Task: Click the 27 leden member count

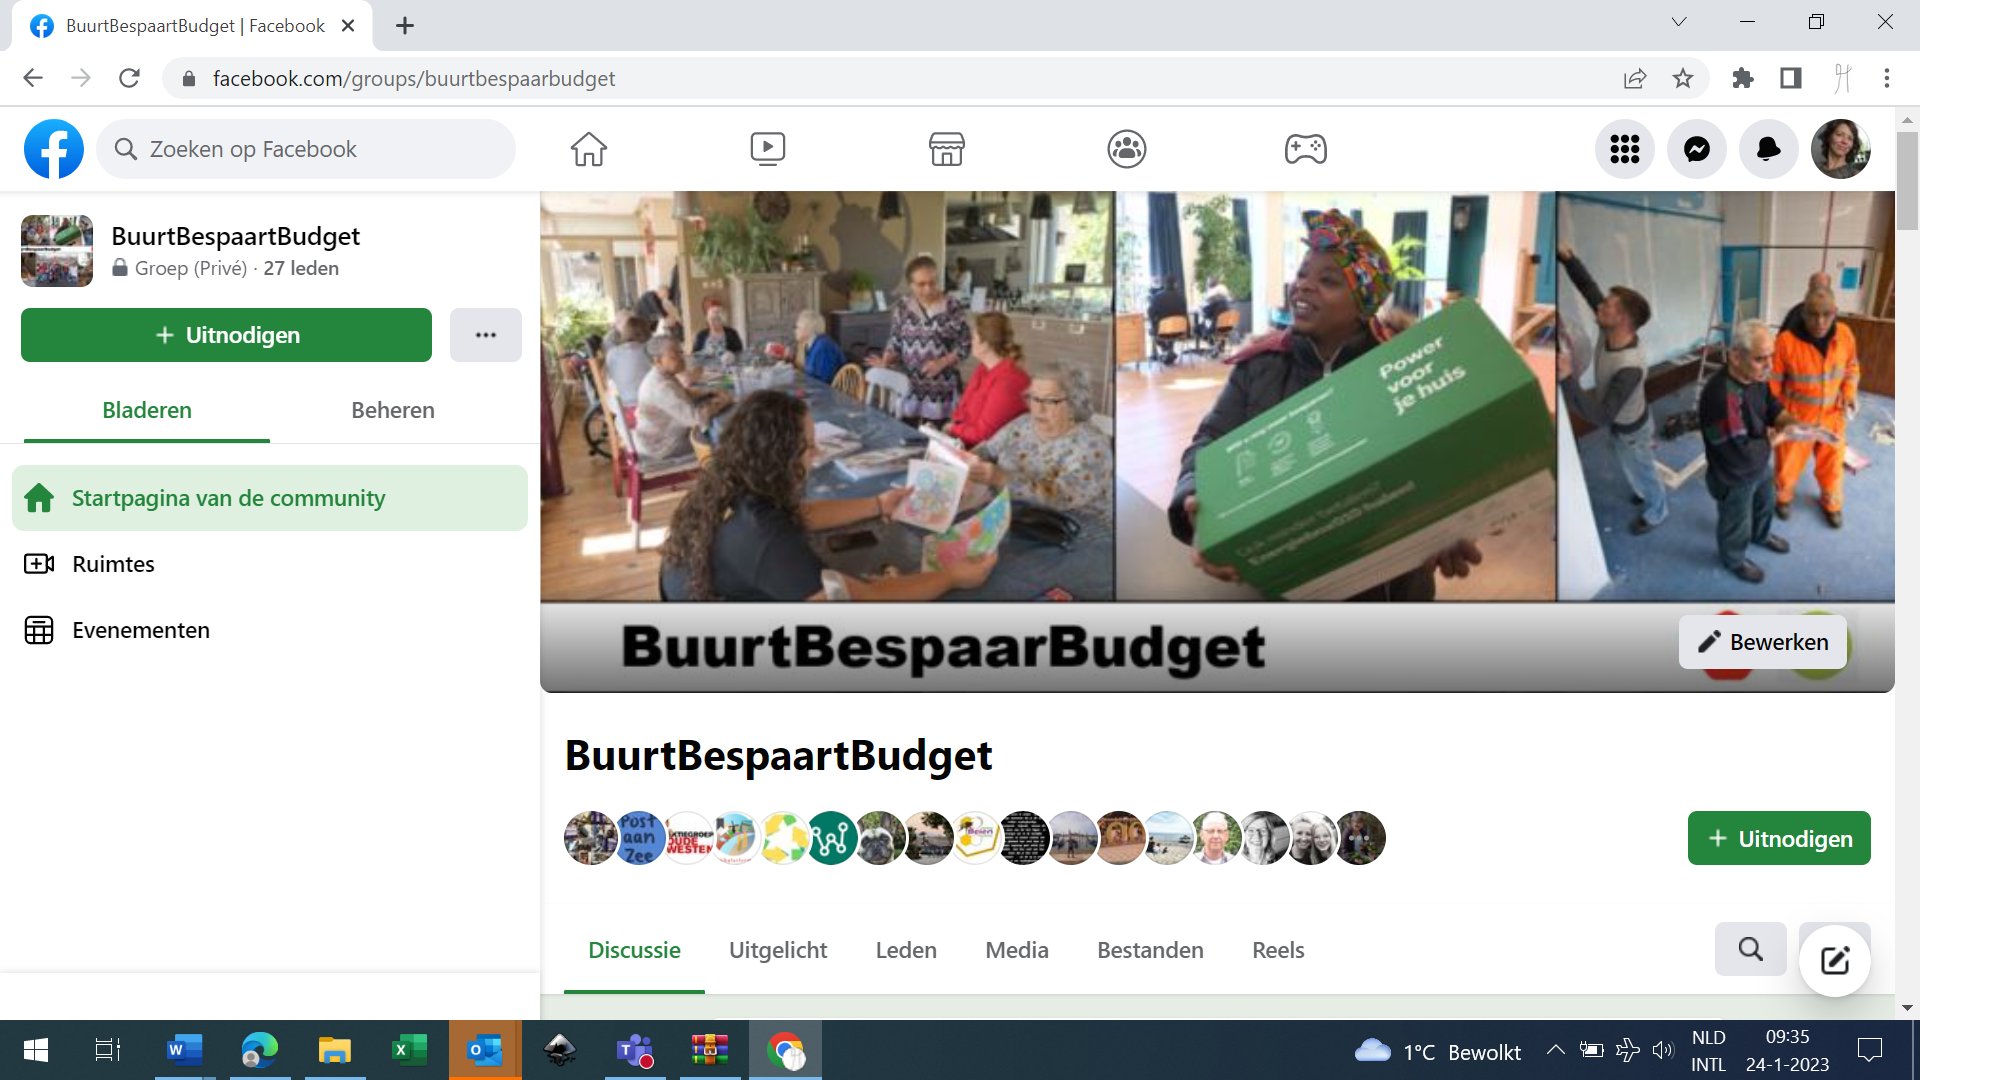Action: click(301, 268)
